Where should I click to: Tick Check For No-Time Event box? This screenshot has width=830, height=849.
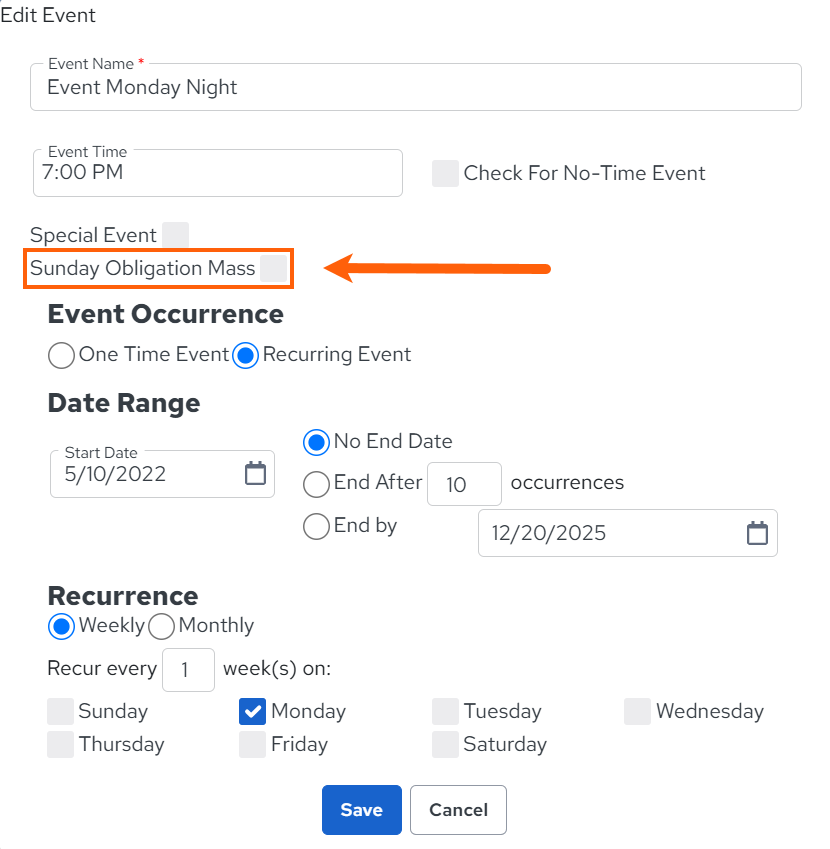pyautogui.click(x=445, y=173)
